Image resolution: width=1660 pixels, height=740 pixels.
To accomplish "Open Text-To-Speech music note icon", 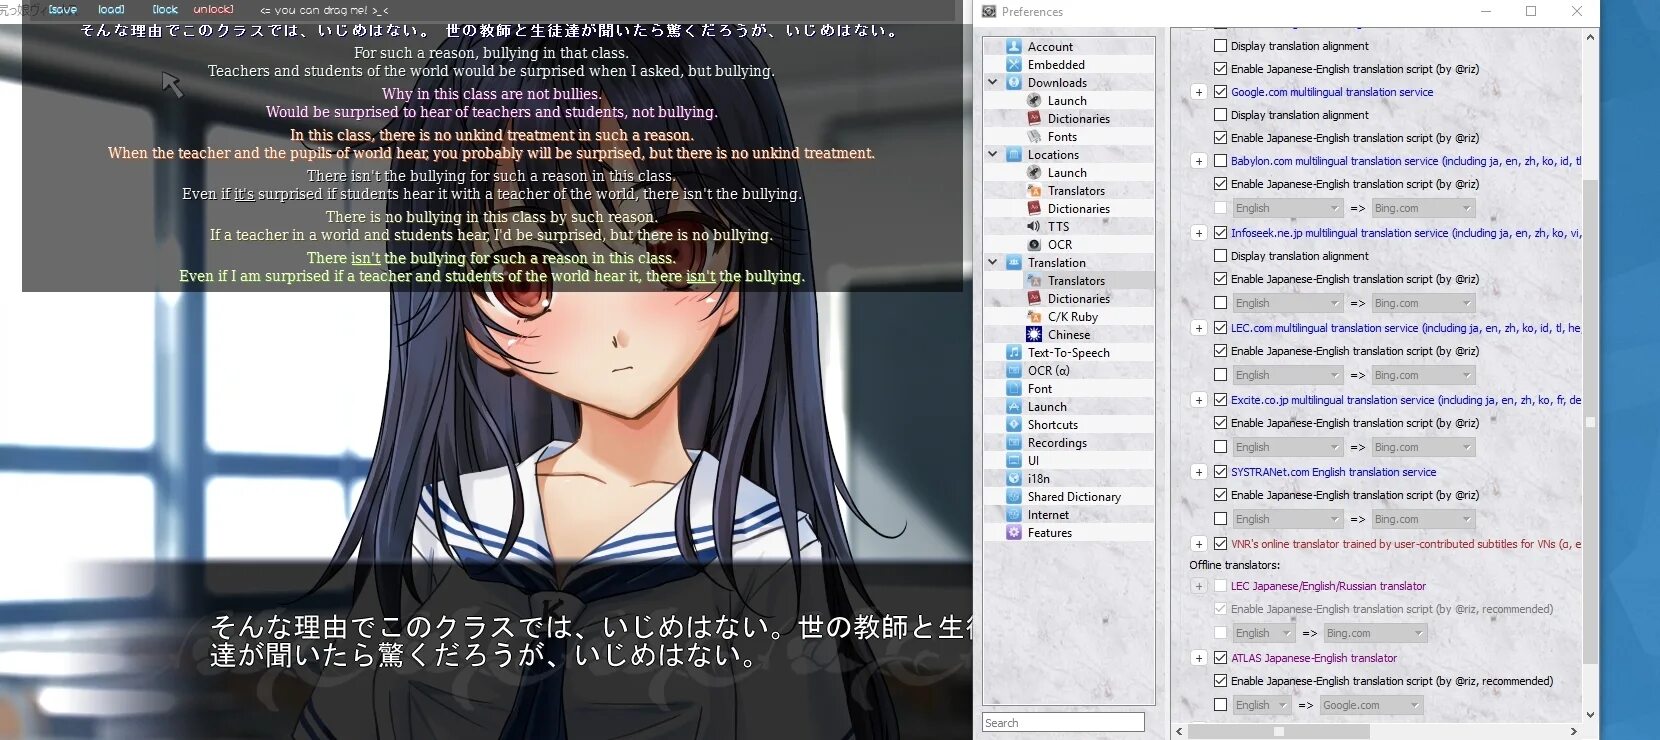I will coord(1014,353).
